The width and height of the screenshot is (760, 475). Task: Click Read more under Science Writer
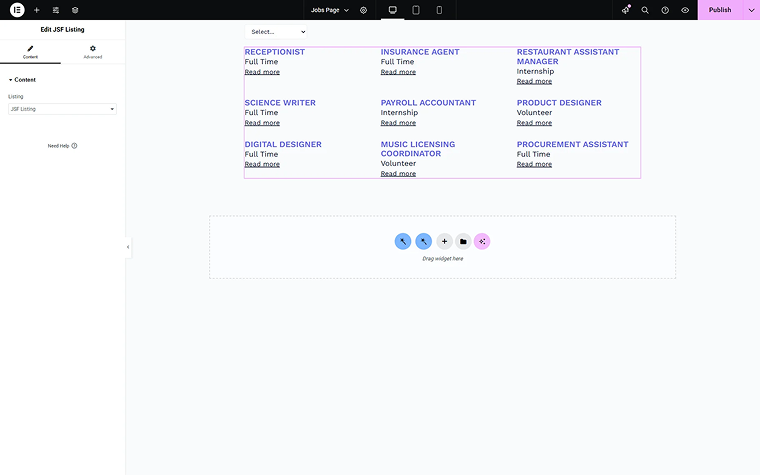point(262,123)
